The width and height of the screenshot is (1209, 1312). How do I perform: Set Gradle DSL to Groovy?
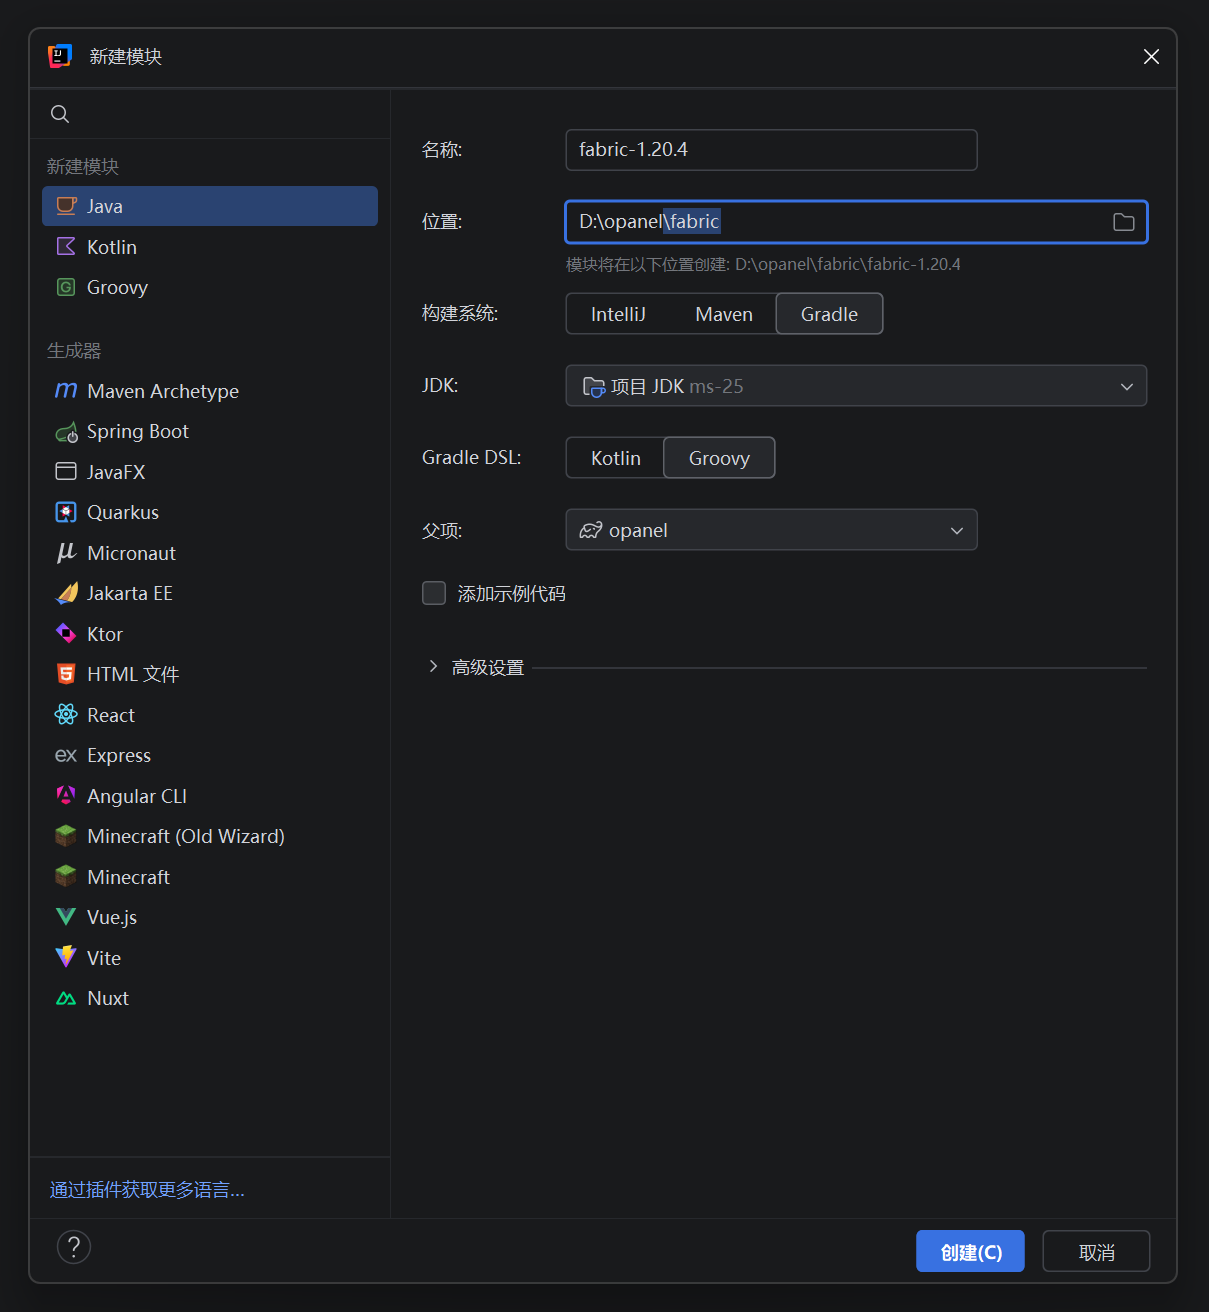[719, 458]
